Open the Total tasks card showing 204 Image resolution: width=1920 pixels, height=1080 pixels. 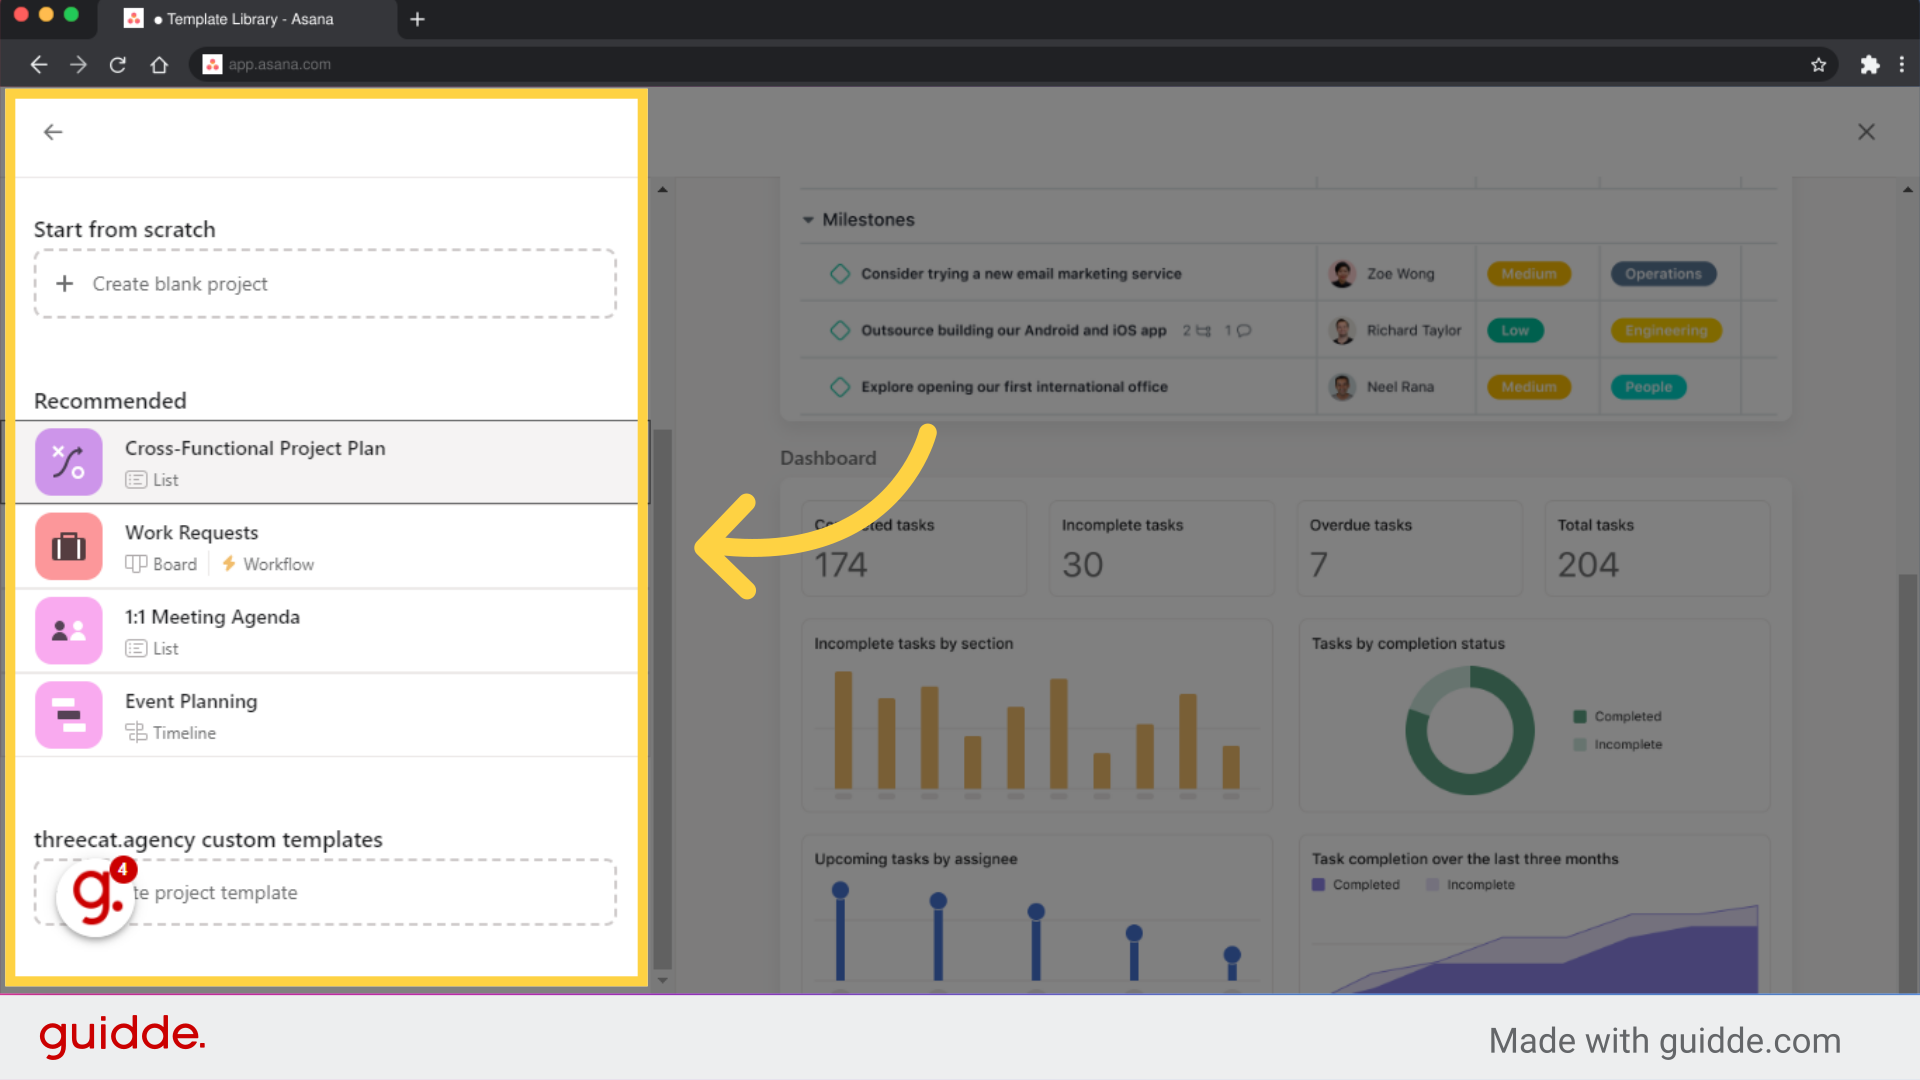pos(1657,549)
